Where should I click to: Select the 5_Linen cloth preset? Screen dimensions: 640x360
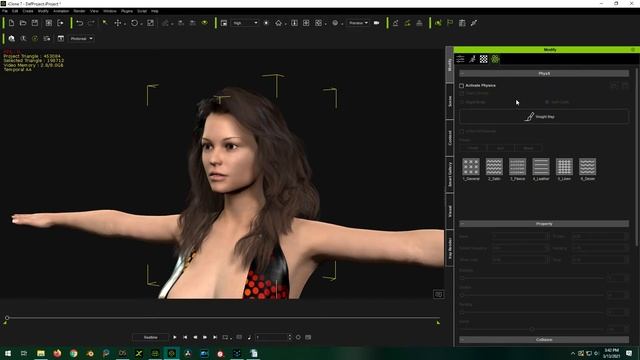tap(564, 169)
